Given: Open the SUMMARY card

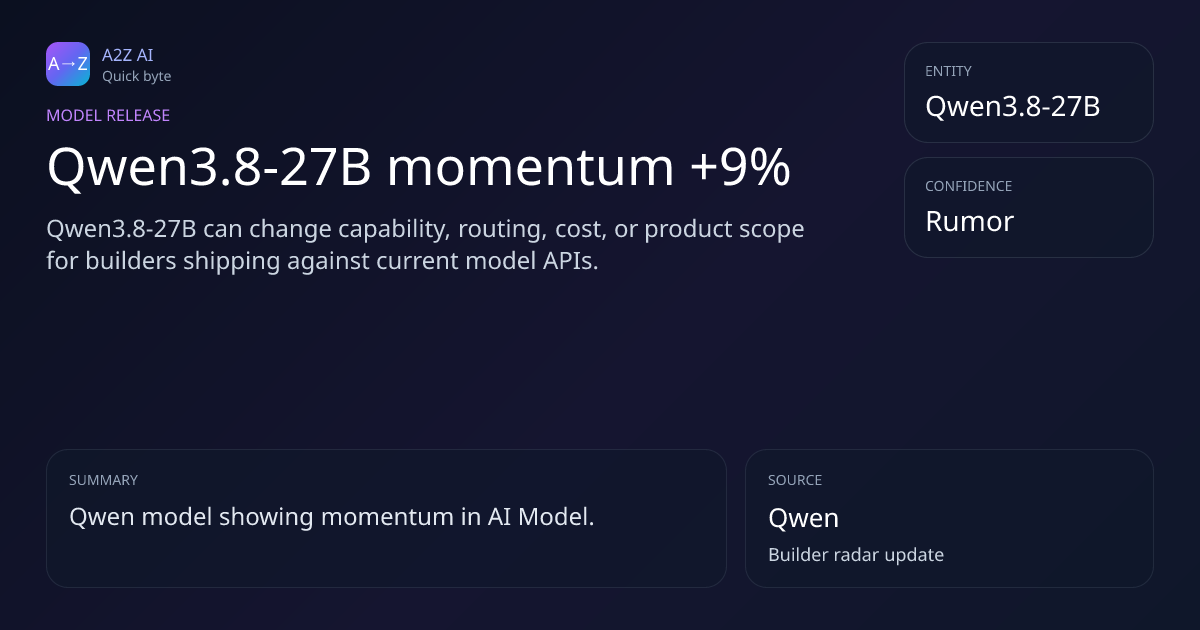Looking at the screenshot, I should tap(386, 518).
